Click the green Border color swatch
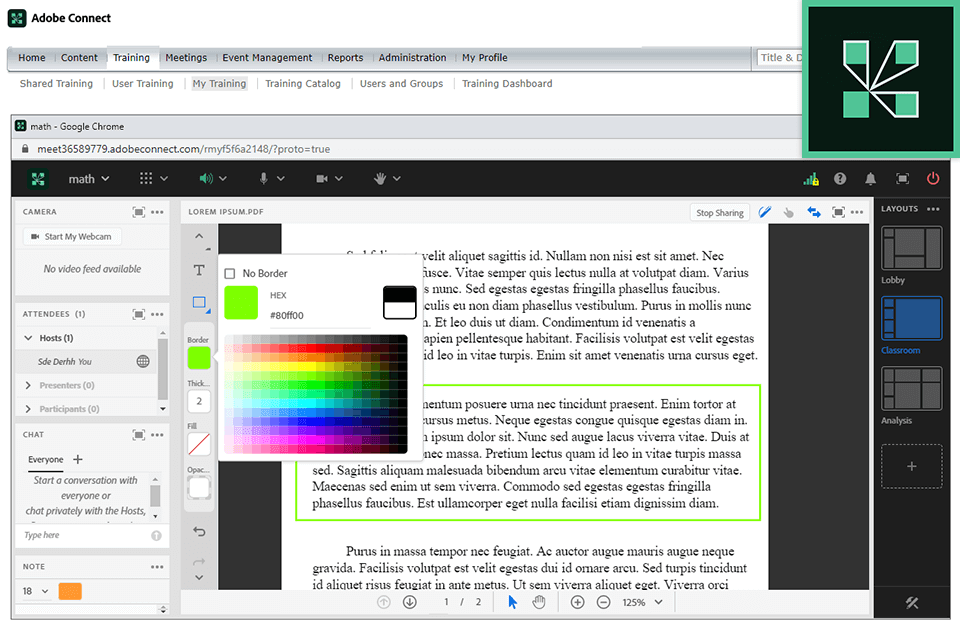 tap(199, 358)
